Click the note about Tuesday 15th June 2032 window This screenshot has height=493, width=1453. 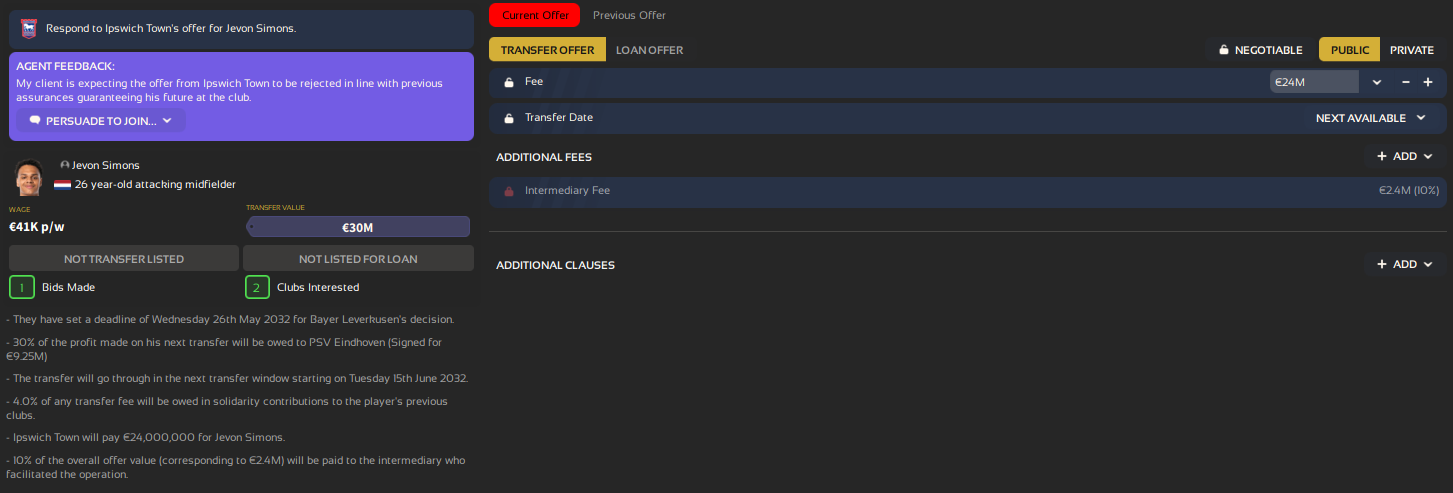(236, 378)
